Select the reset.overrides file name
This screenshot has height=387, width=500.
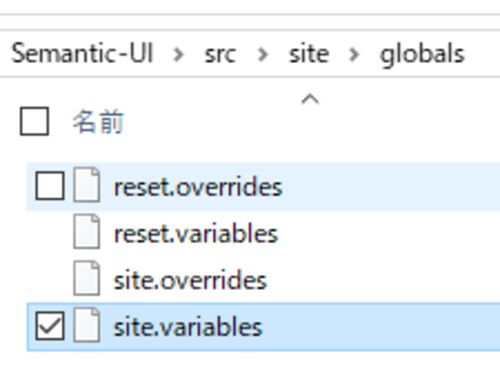(x=198, y=187)
